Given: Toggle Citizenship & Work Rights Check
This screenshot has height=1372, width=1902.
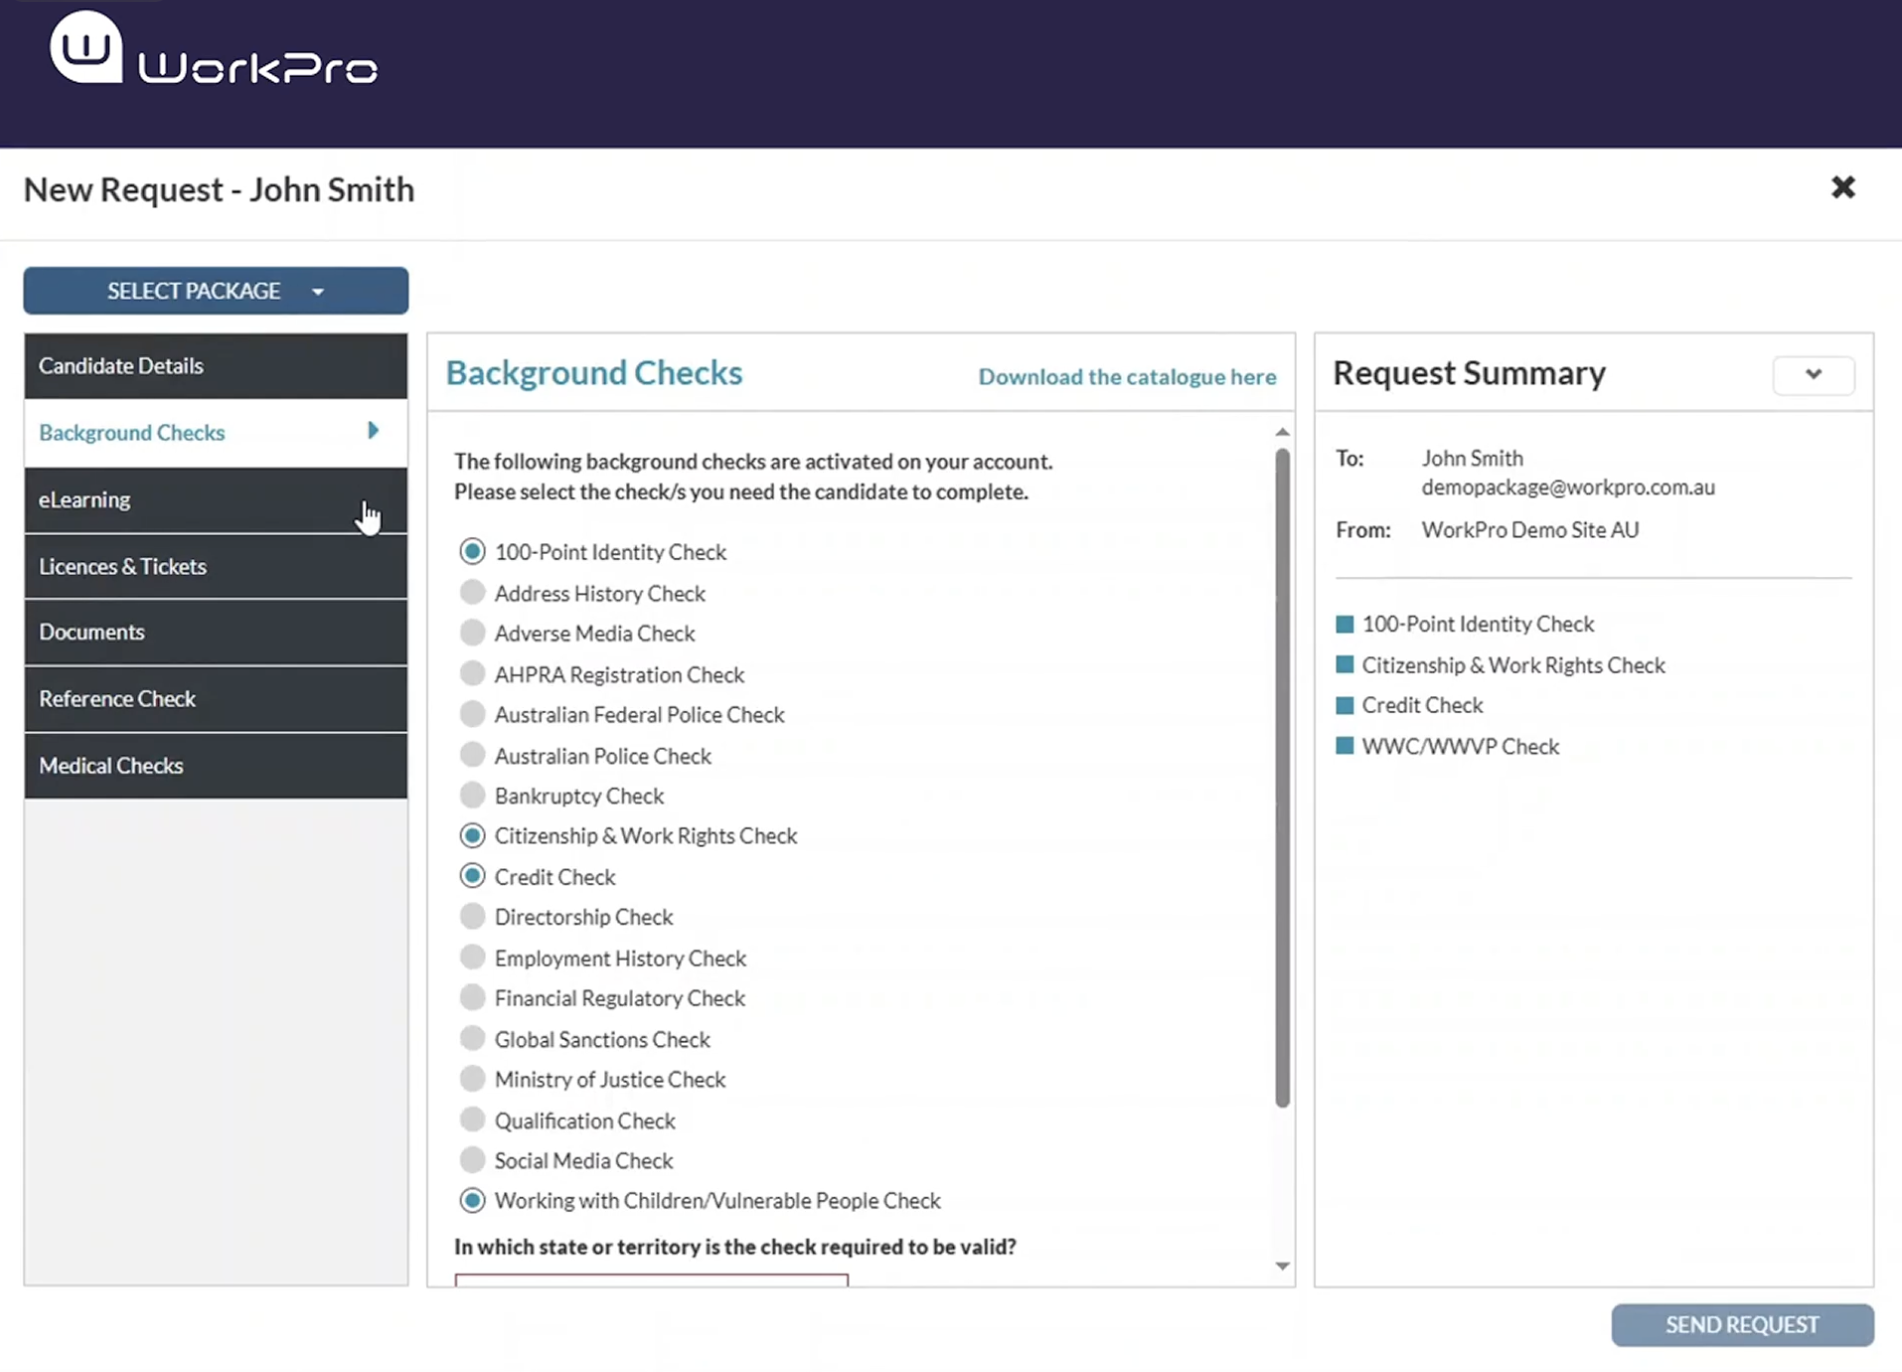Looking at the screenshot, I should [x=472, y=836].
